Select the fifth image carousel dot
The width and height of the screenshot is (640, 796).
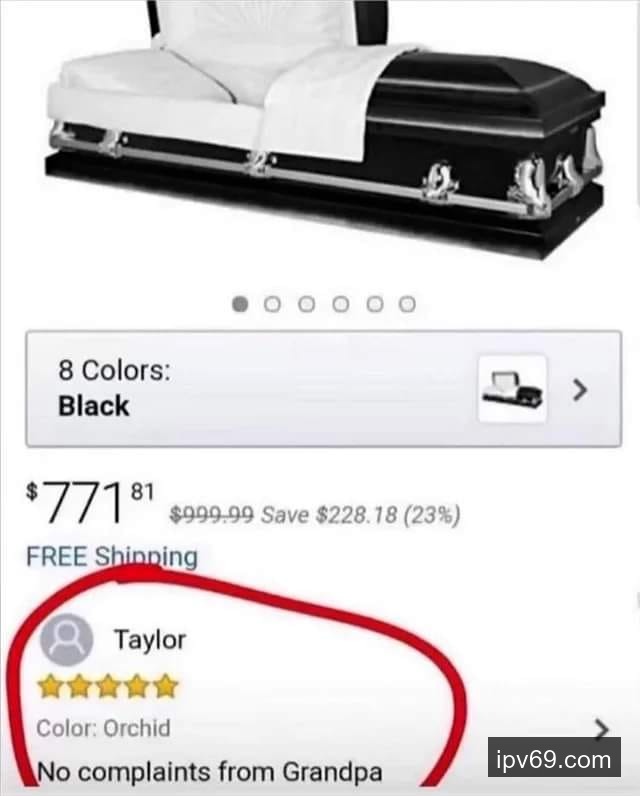[x=375, y=304]
